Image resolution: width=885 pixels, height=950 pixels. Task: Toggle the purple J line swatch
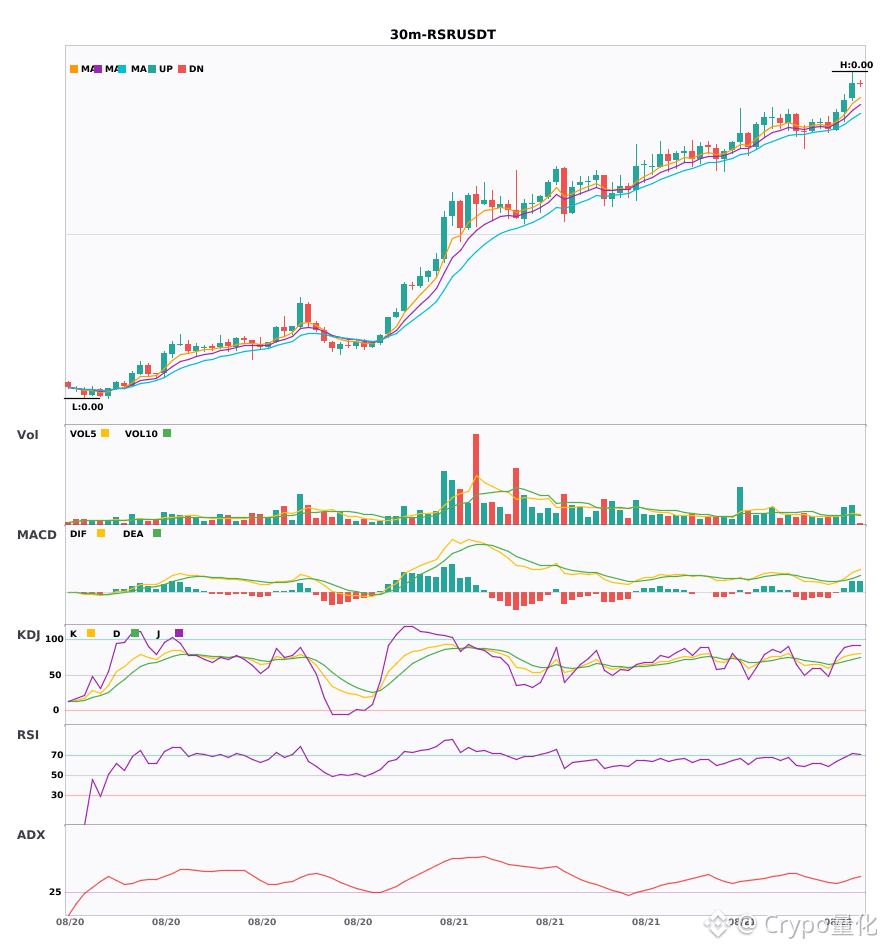[x=179, y=633]
